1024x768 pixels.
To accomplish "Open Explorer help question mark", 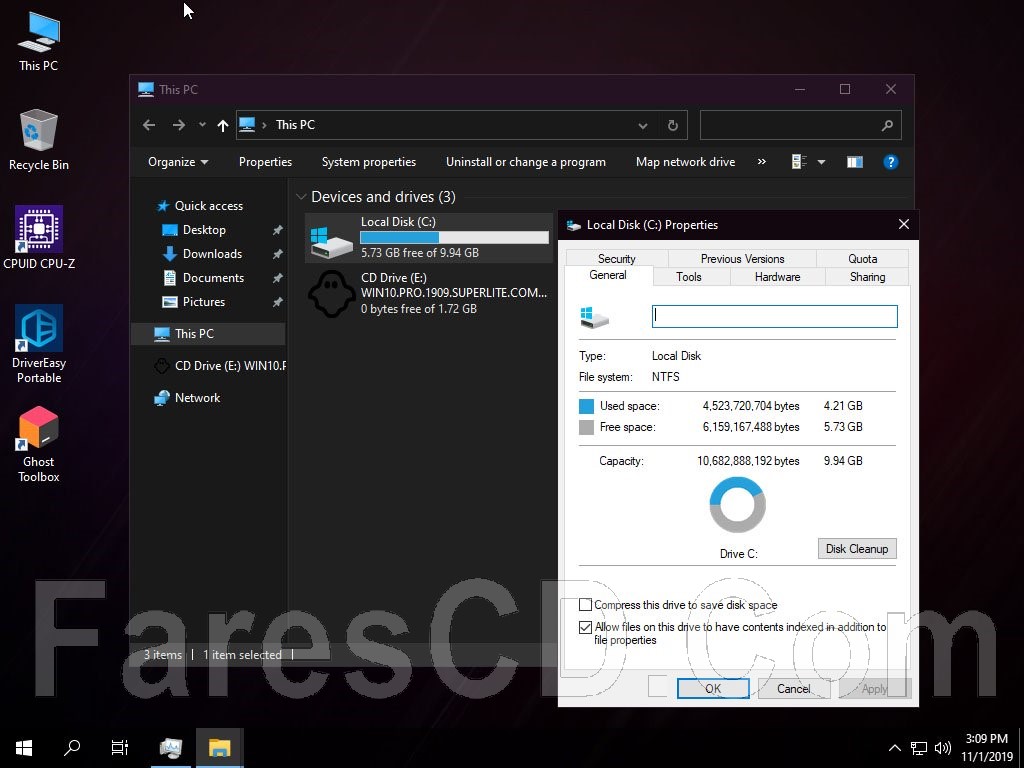I will pyautogui.click(x=890, y=162).
